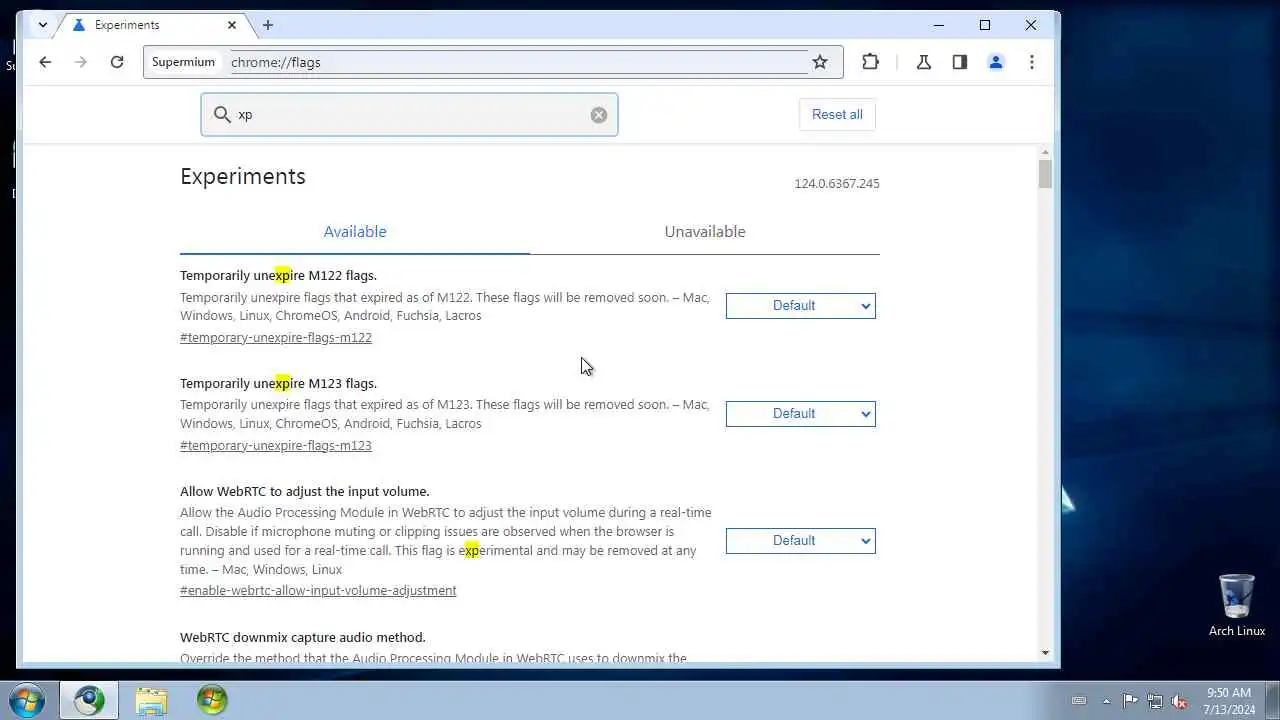Open dropdown for unexpire M122 flags

[801, 306]
